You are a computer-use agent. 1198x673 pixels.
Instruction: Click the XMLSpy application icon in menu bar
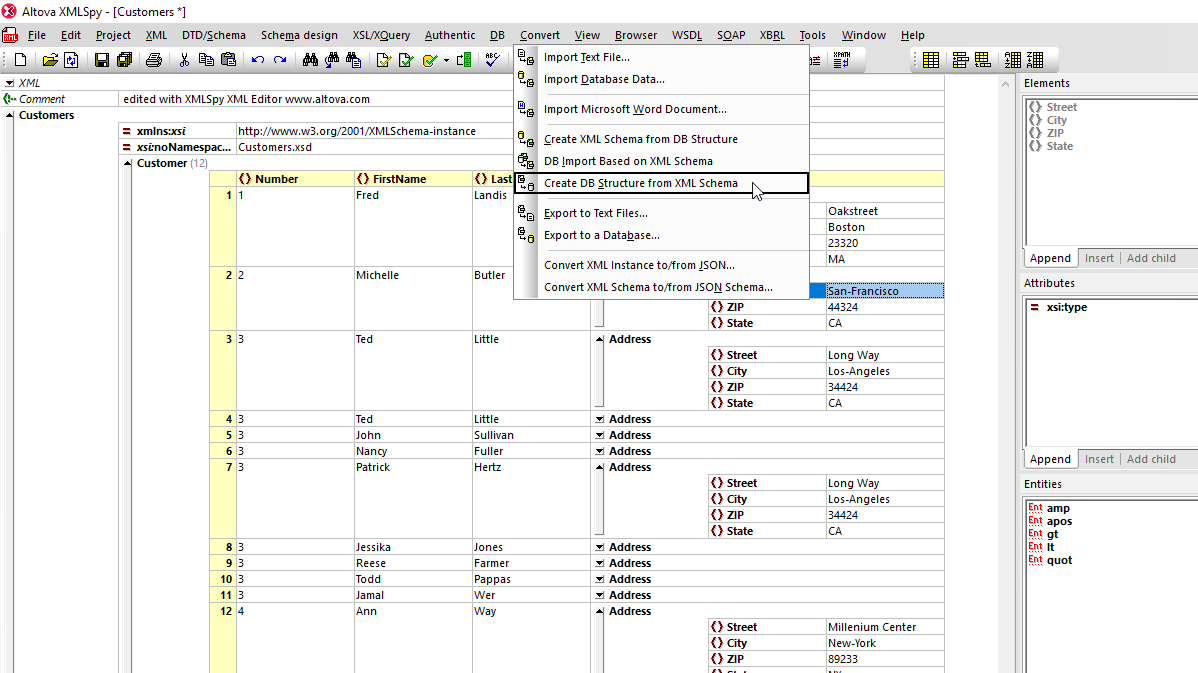[x=10, y=35]
